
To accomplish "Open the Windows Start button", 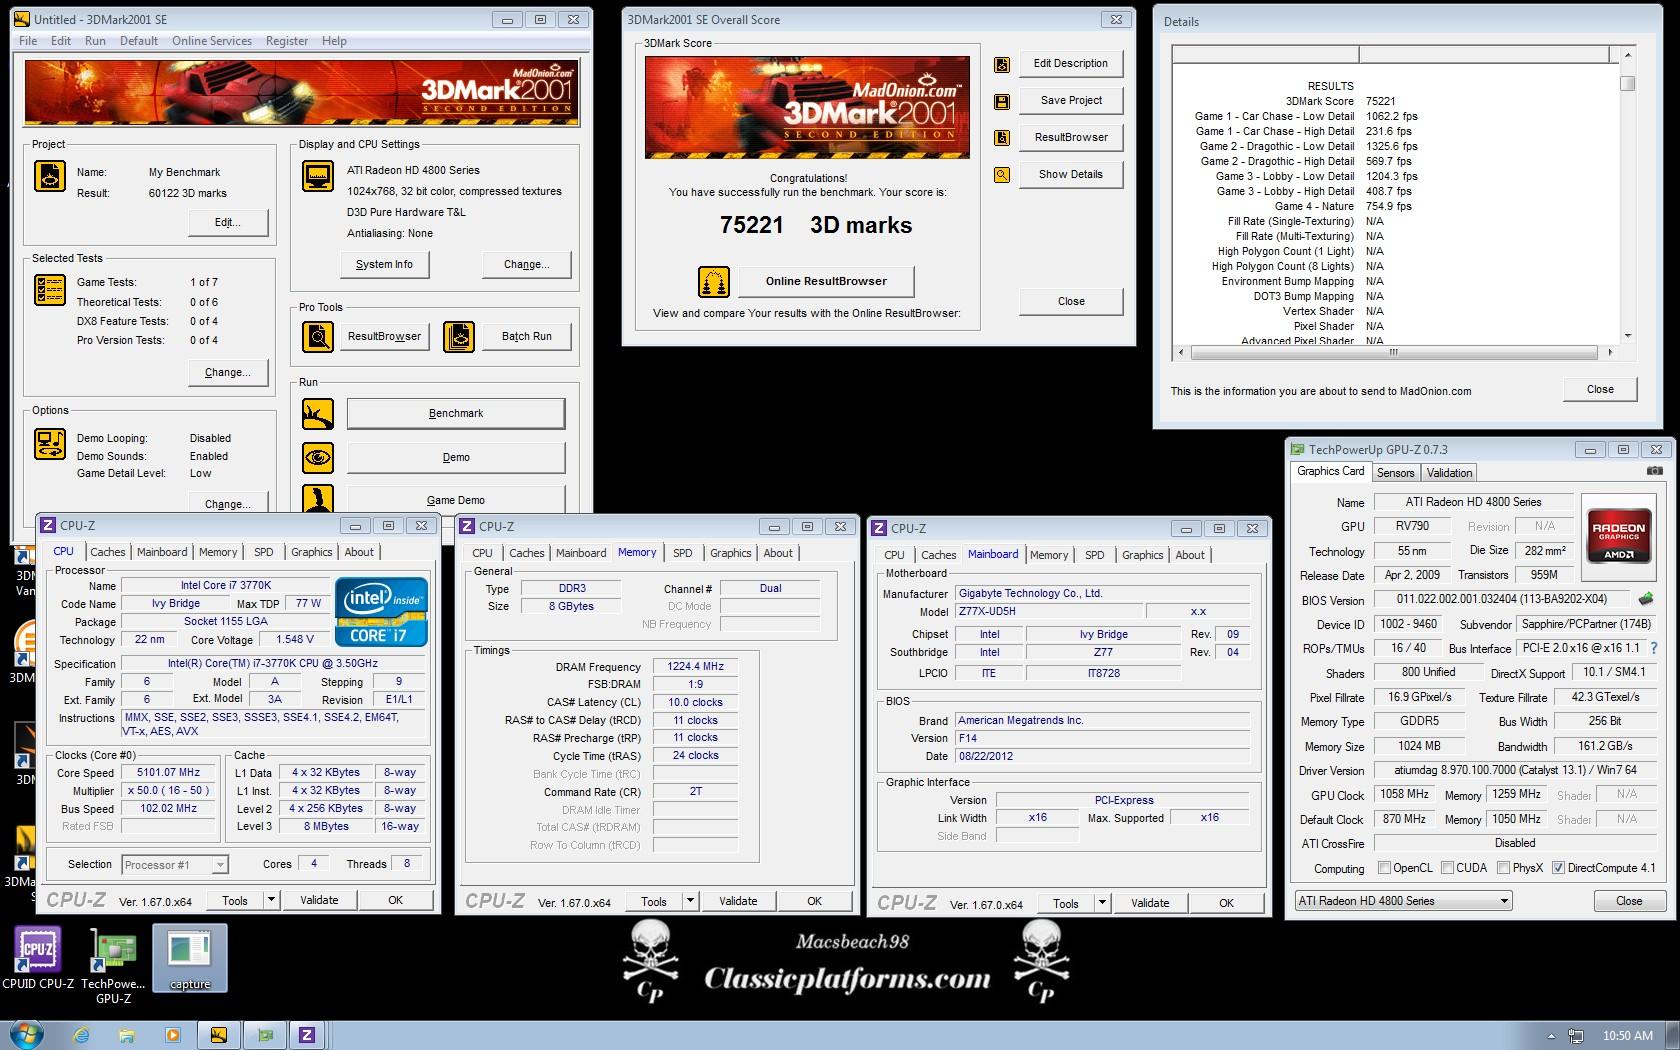I will coord(26,1034).
